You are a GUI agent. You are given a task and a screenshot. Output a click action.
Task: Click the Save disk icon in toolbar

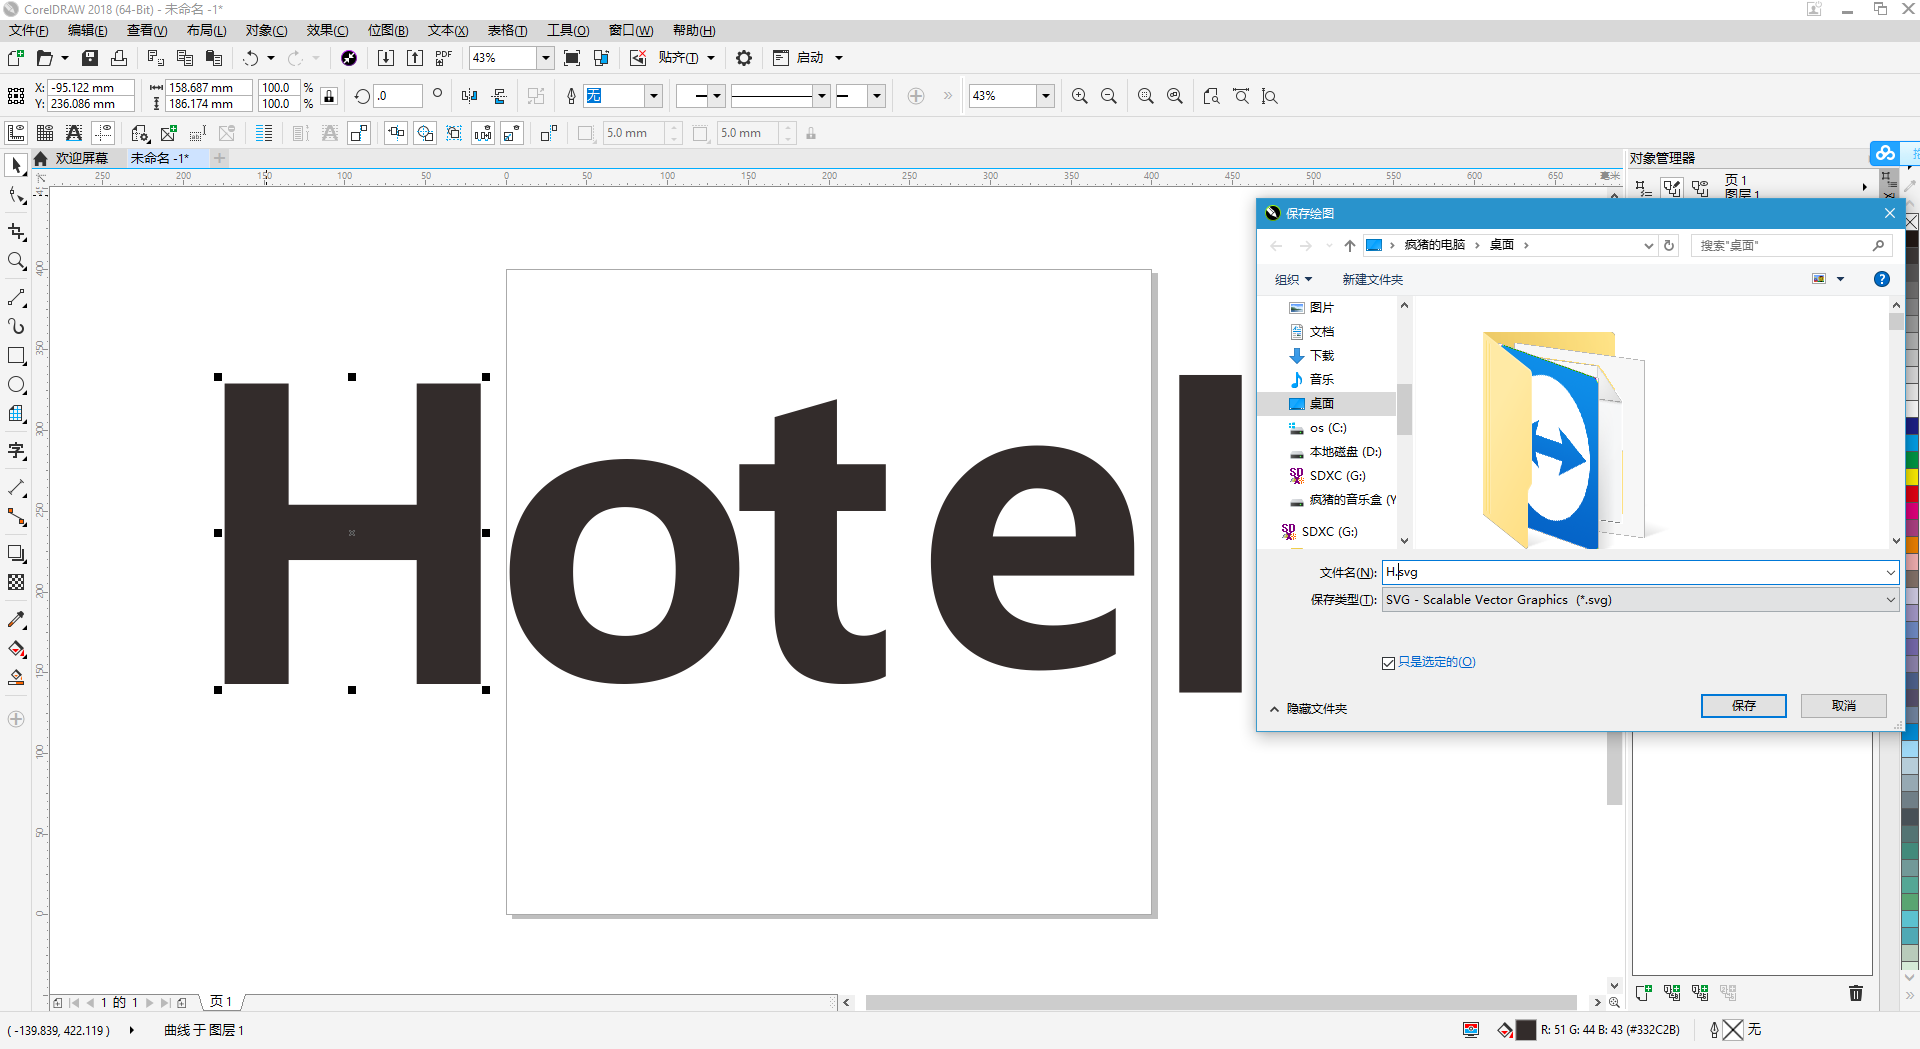pos(90,58)
